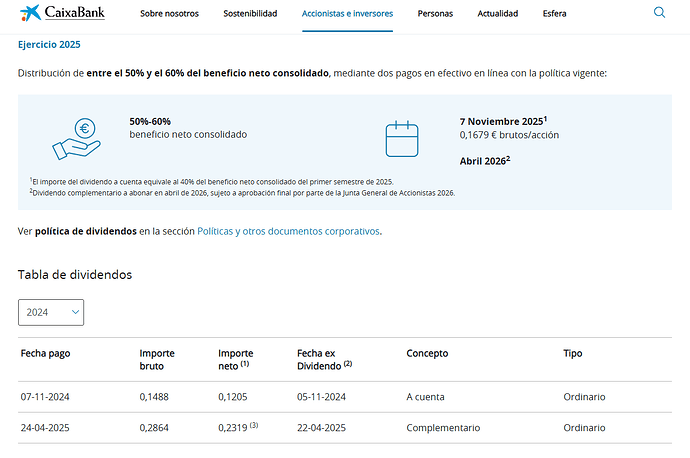Open the Personas menu
This screenshot has height=458, width=690.
[x=435, y=14]
